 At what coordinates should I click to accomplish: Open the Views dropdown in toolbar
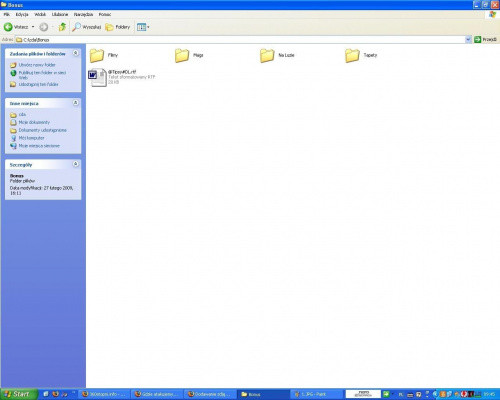(x=143, y=27)
